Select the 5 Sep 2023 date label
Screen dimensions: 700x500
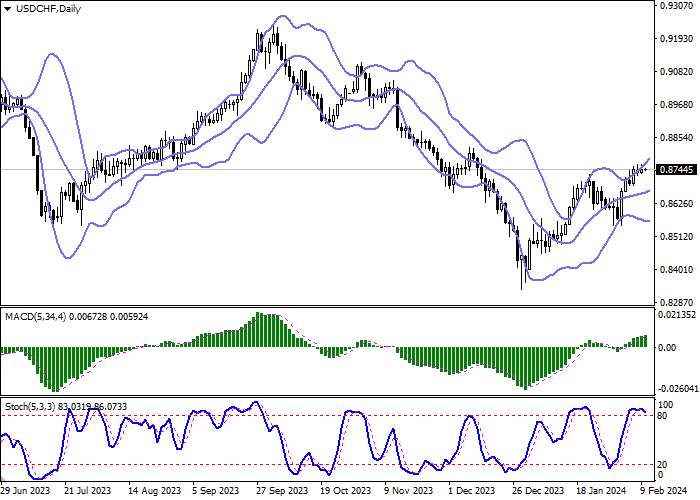[x=218, y=490]
